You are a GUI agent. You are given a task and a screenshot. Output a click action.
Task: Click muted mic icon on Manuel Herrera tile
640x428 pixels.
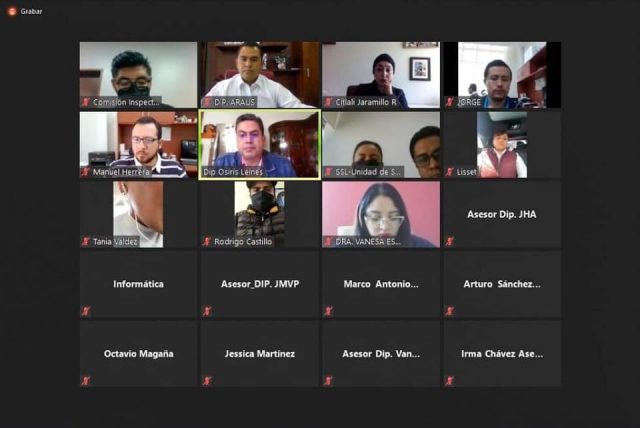(x=86, y=172)
